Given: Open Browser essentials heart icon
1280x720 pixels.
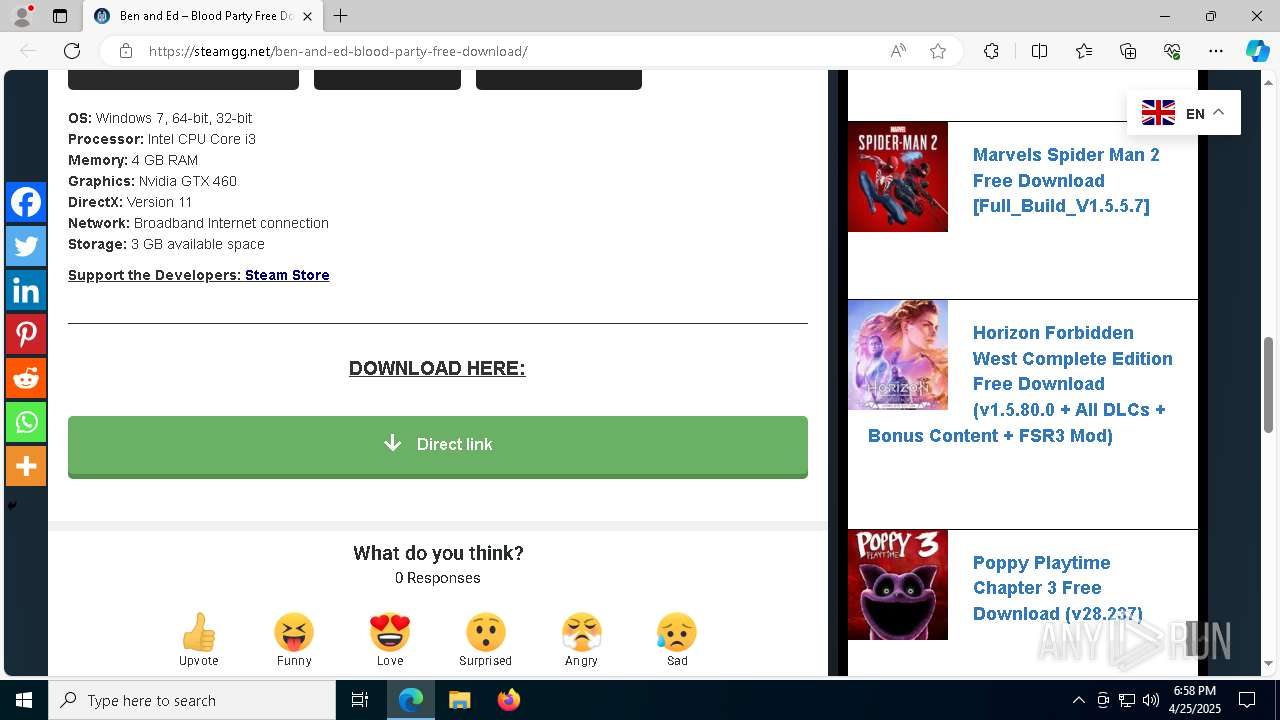Looking at the screenshot, I should pyautogui.click(x=1172, y=51).
